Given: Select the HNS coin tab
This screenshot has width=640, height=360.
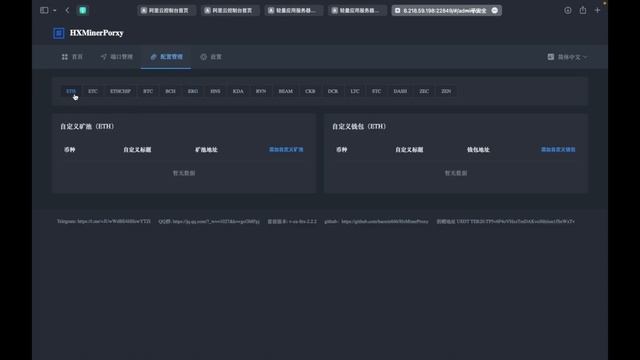Looking at the screenshot, I should (x=216, y=91).
